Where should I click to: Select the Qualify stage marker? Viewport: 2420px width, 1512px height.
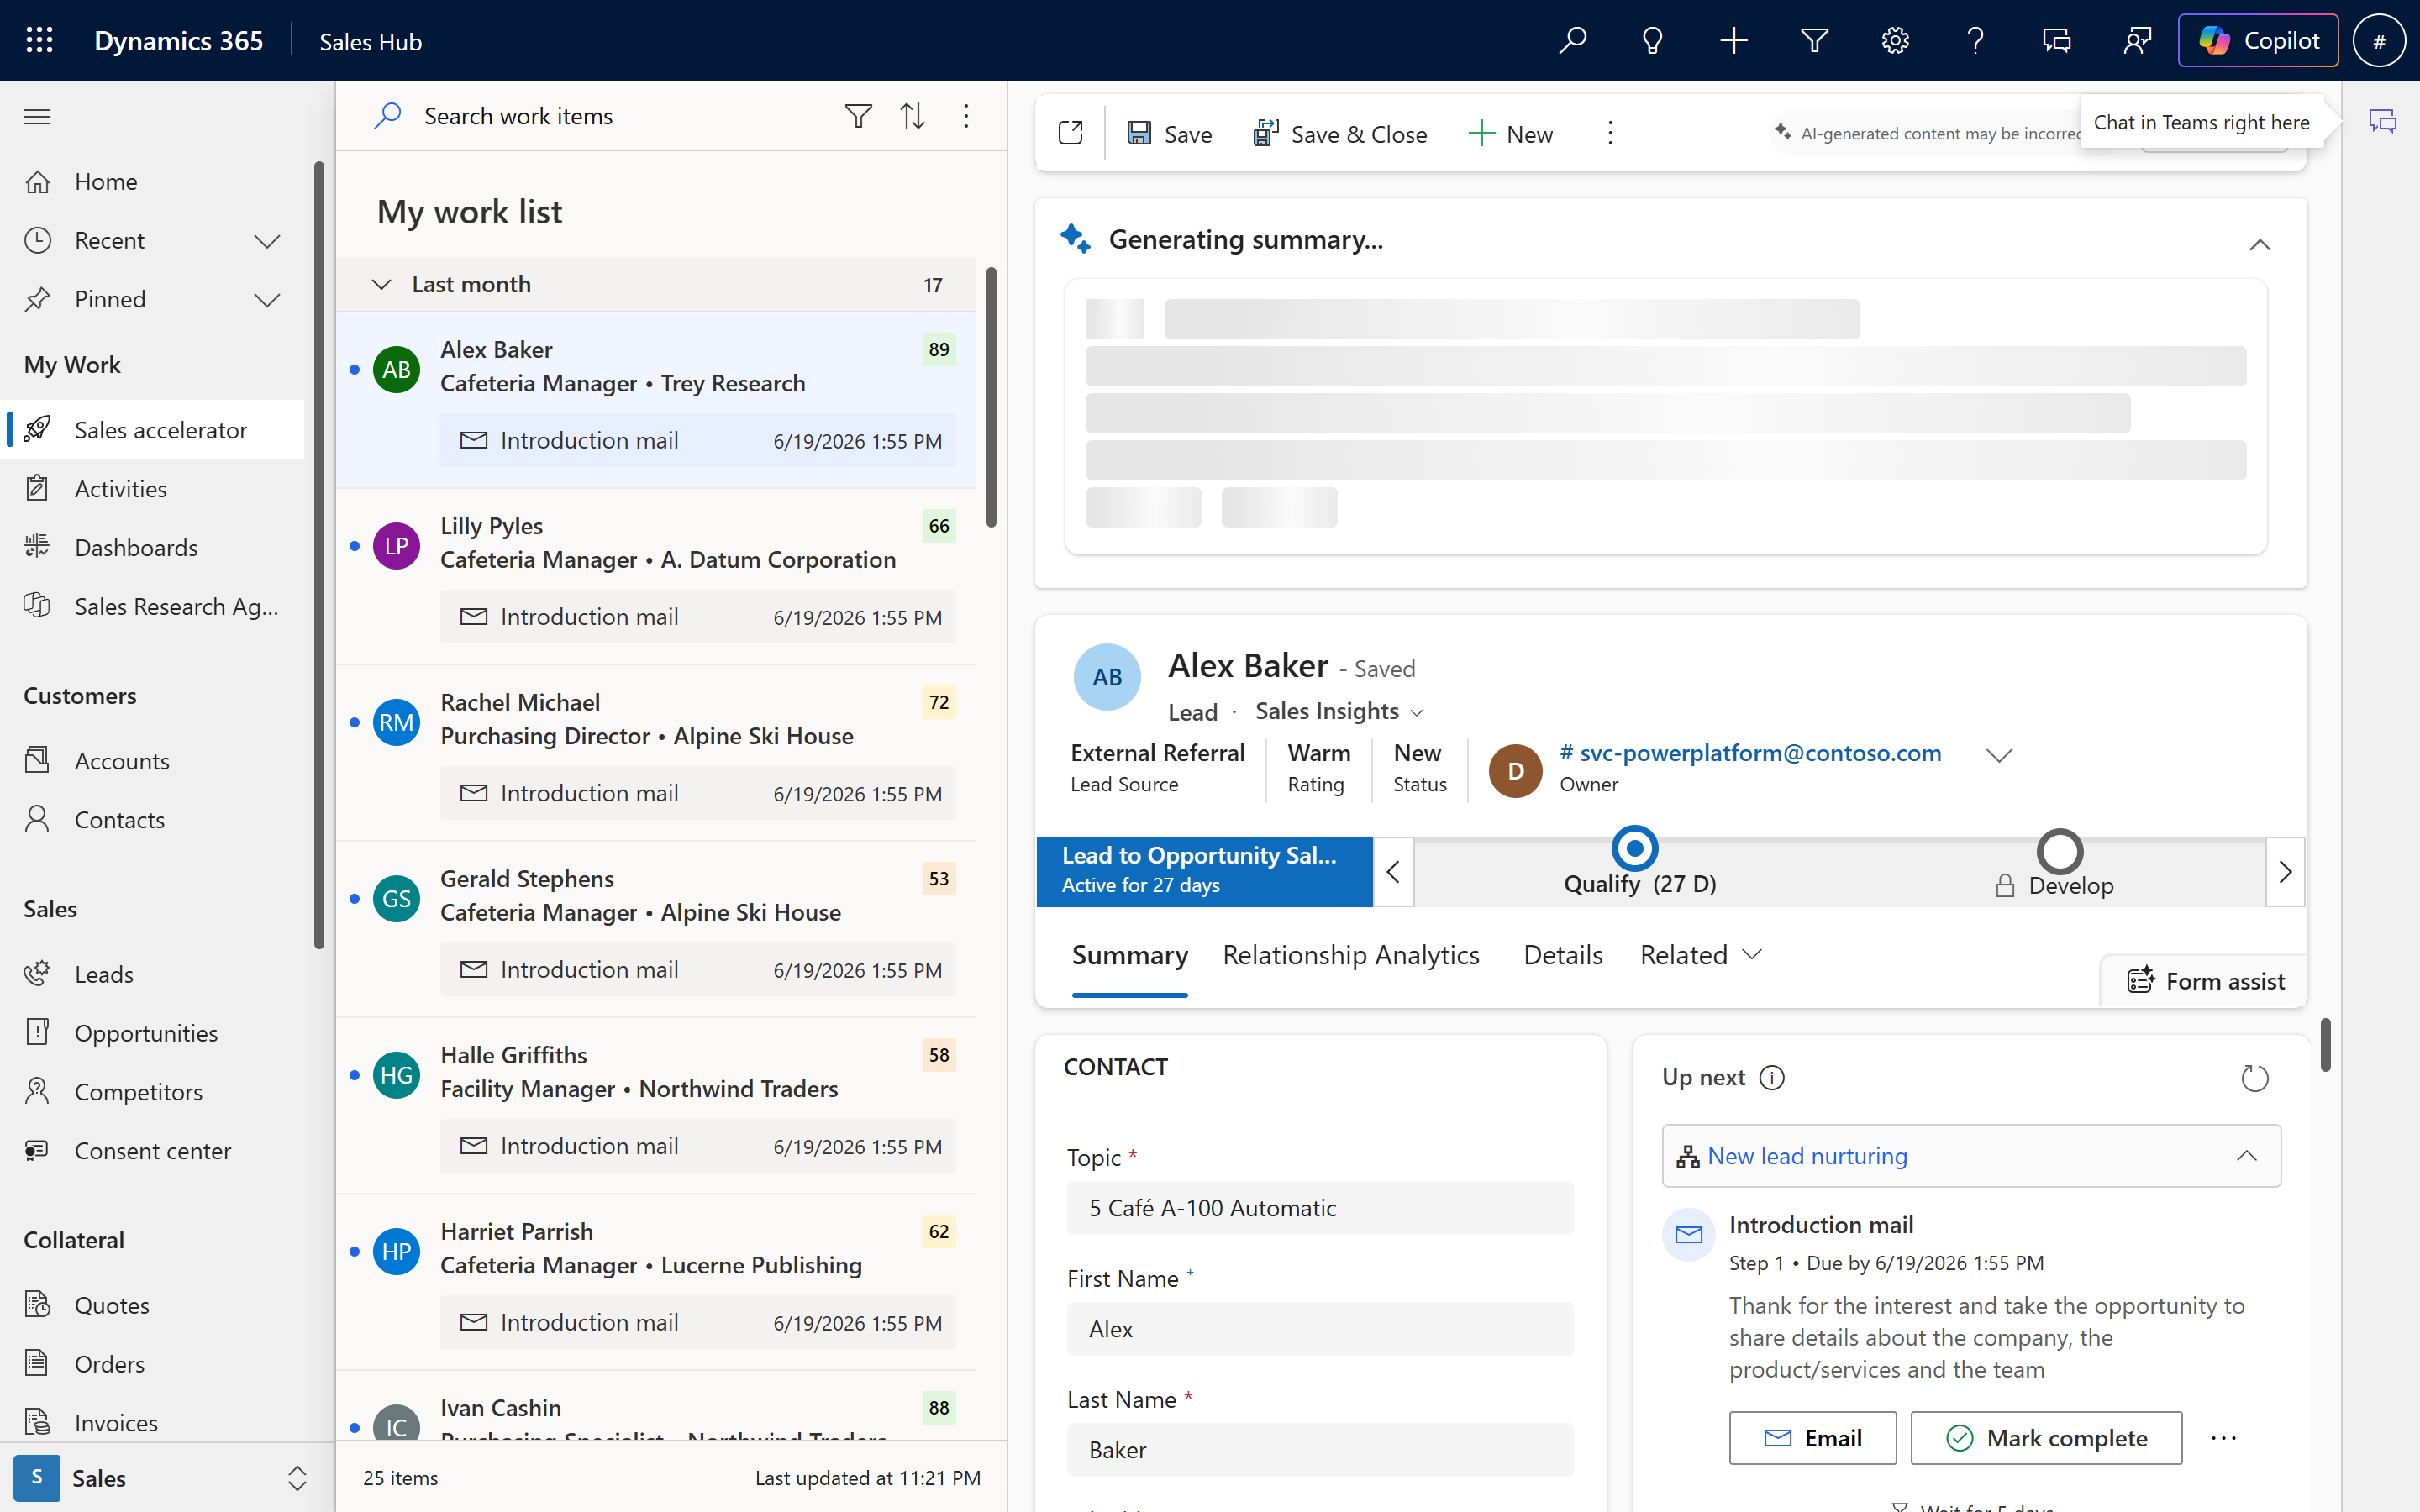coord(1635,849)
